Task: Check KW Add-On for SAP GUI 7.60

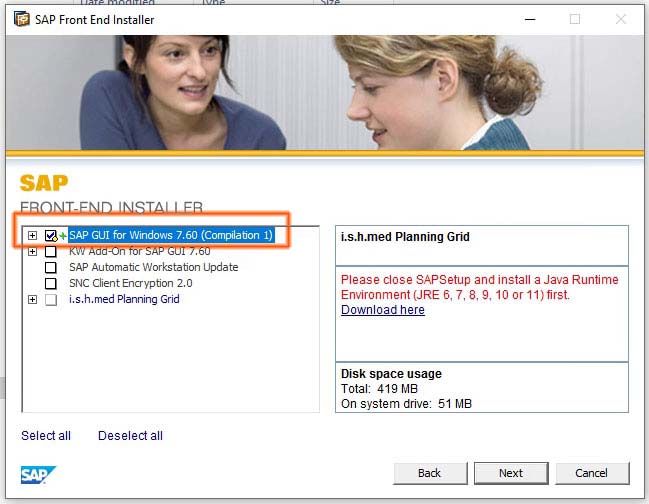Action: point(50,251)
